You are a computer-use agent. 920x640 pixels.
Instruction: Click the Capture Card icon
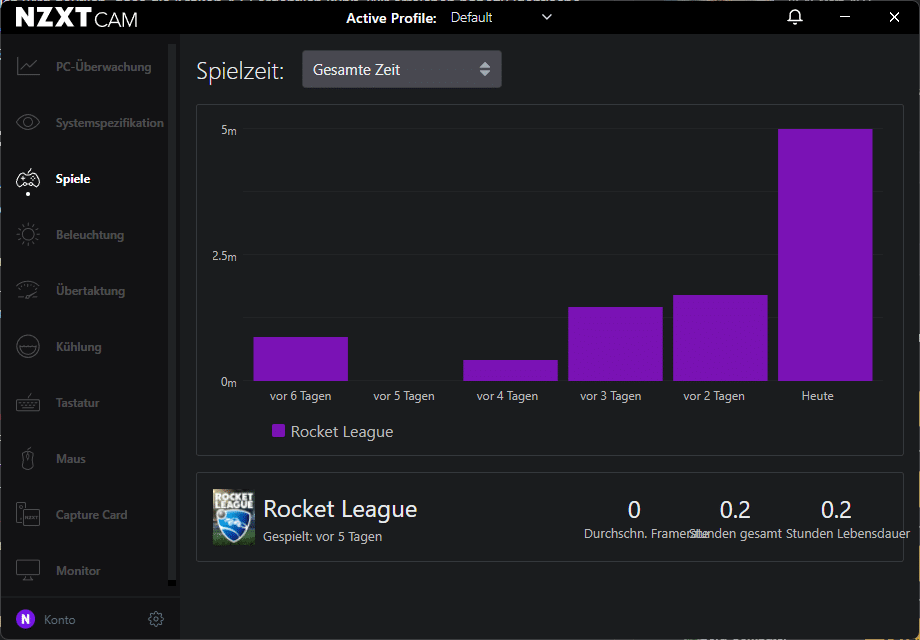28,515
